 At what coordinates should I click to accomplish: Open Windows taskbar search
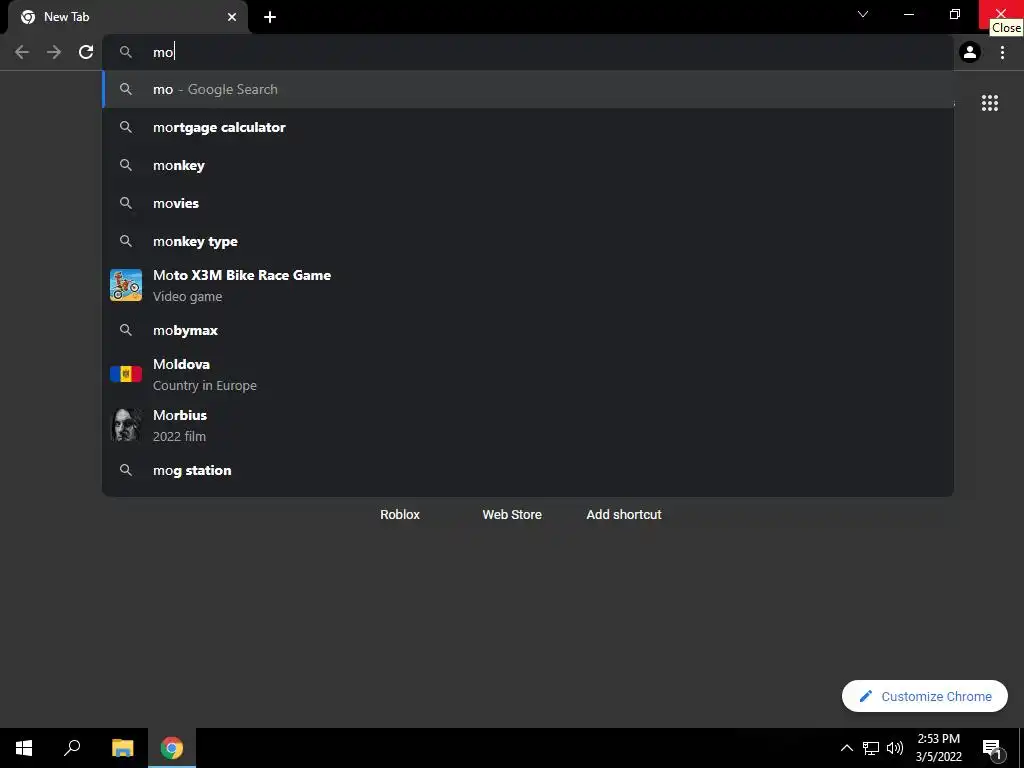tap(72, 748)
